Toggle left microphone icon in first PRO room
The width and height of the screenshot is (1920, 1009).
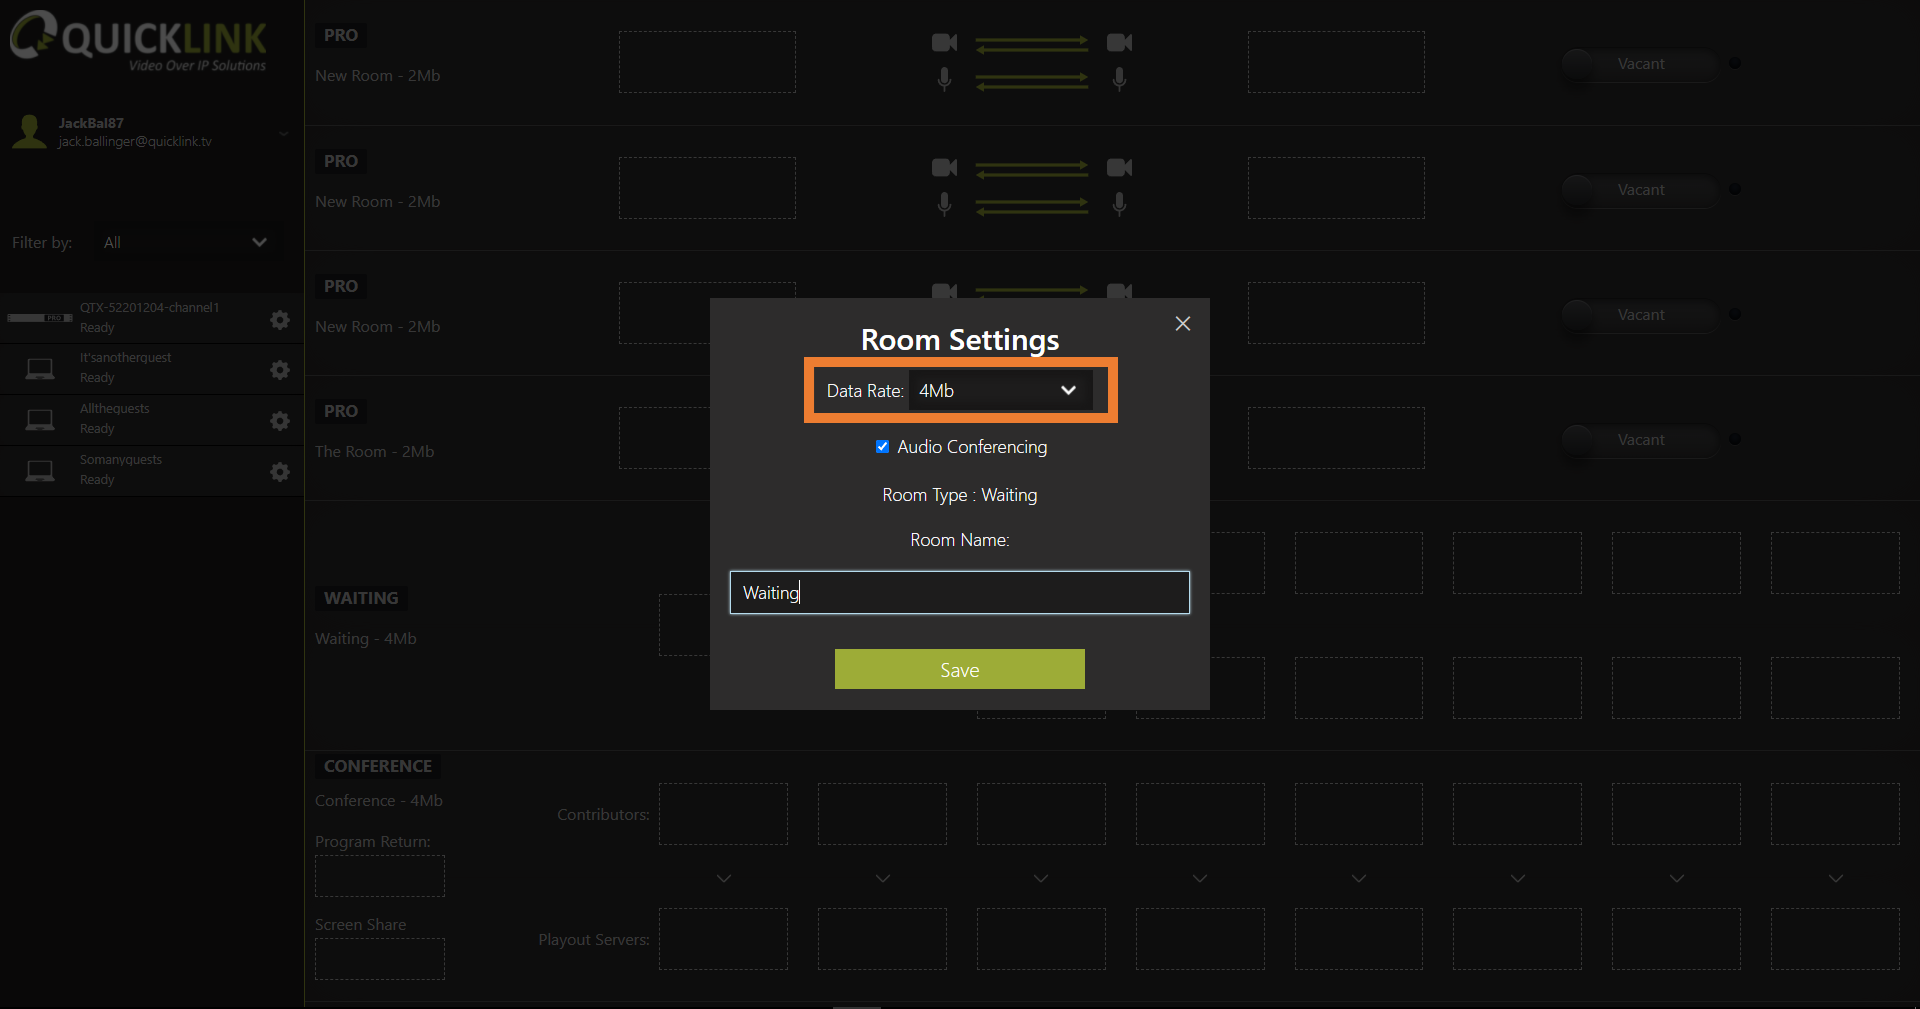pyautogui.click(x=944, y=79)
